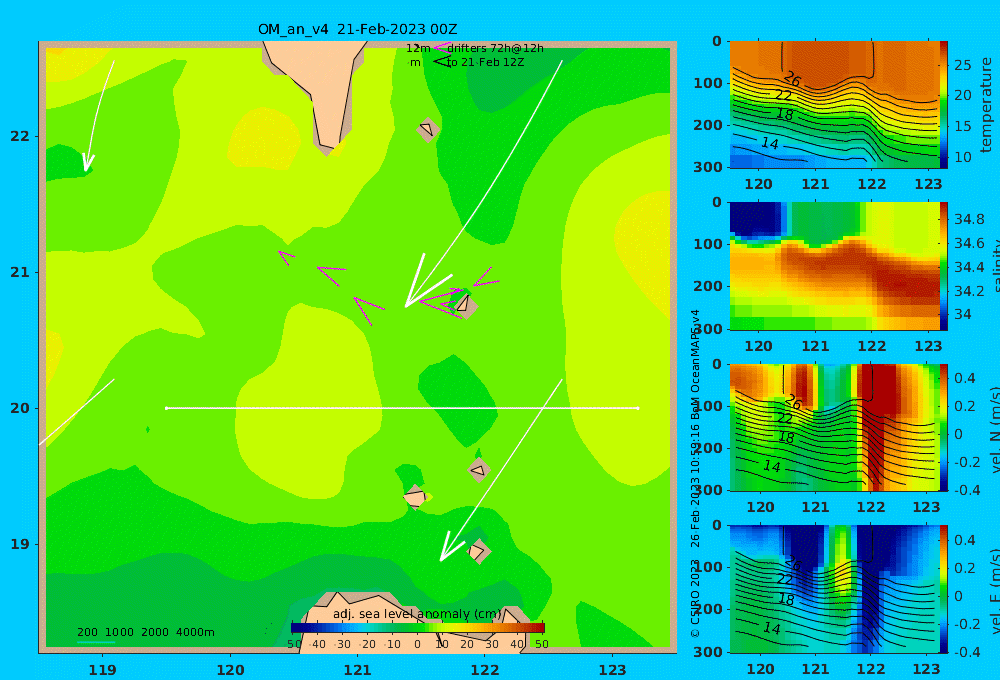Click the map title "OM_an_v4 21-Feb-2023 00Z"
The height and width of the screenshot is (680, 1000).
coord(357,29)
